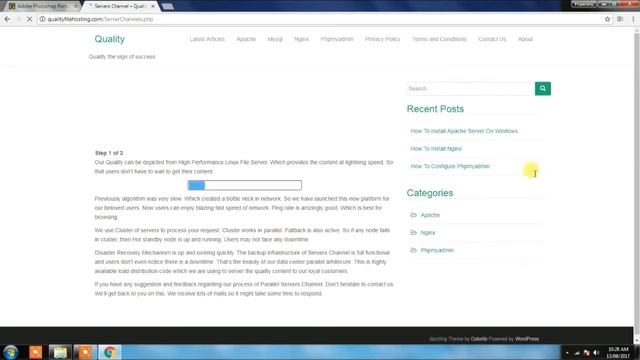
Task: Close the Servers Channel tab
Action: (153, 6)
